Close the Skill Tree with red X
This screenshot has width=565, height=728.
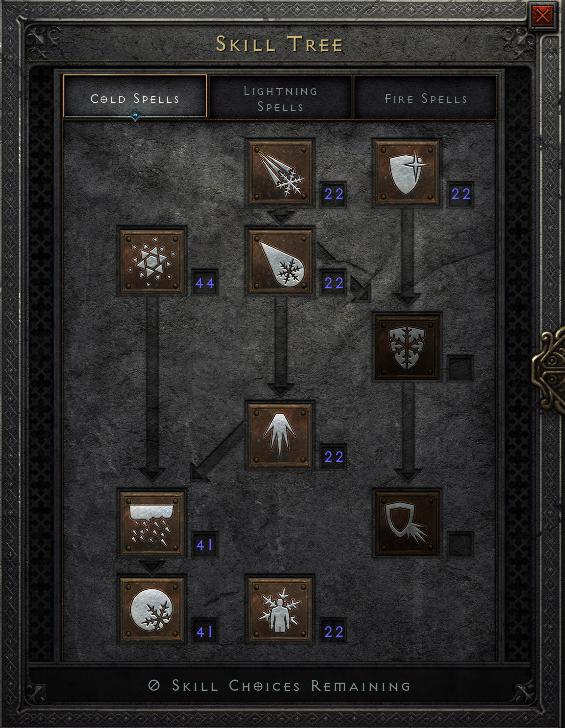(x=542, y=16)
